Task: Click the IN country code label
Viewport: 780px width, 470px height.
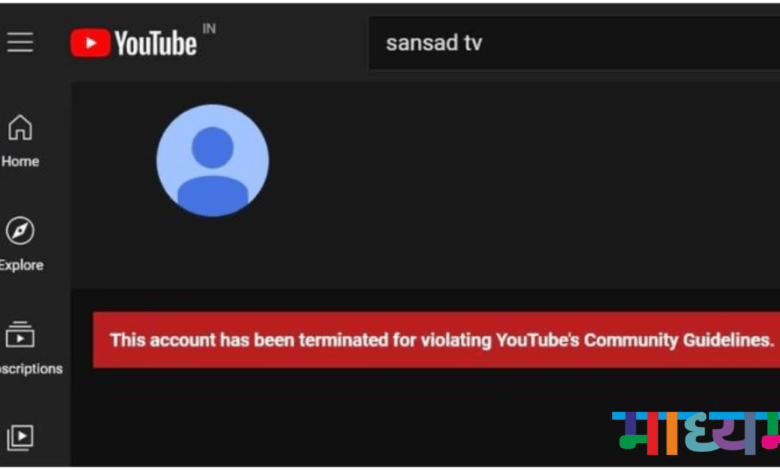Action: coord(209,29)
